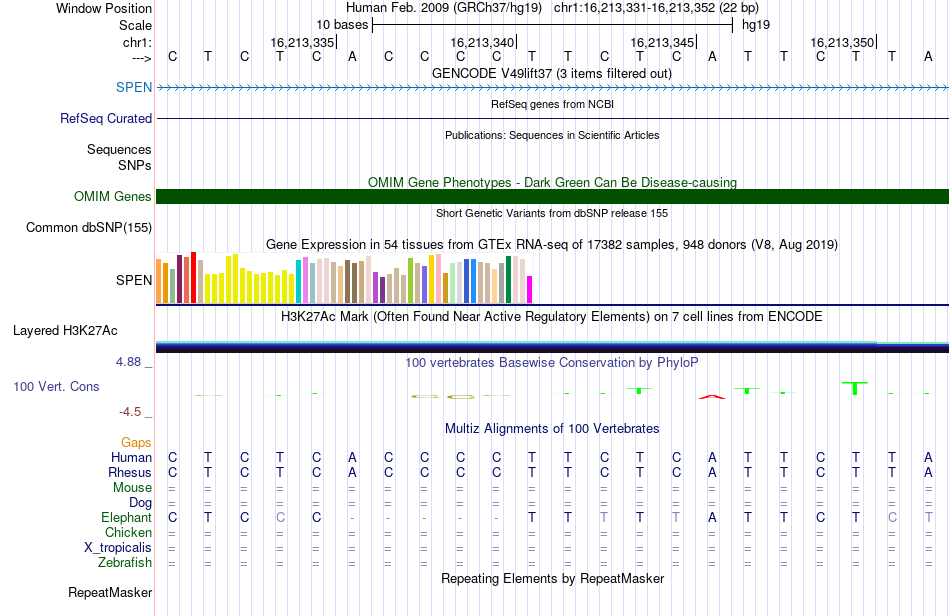Screen dimensions: 950x616
Task: Click the Zebrafish species label
Action: tap(125, 562)
